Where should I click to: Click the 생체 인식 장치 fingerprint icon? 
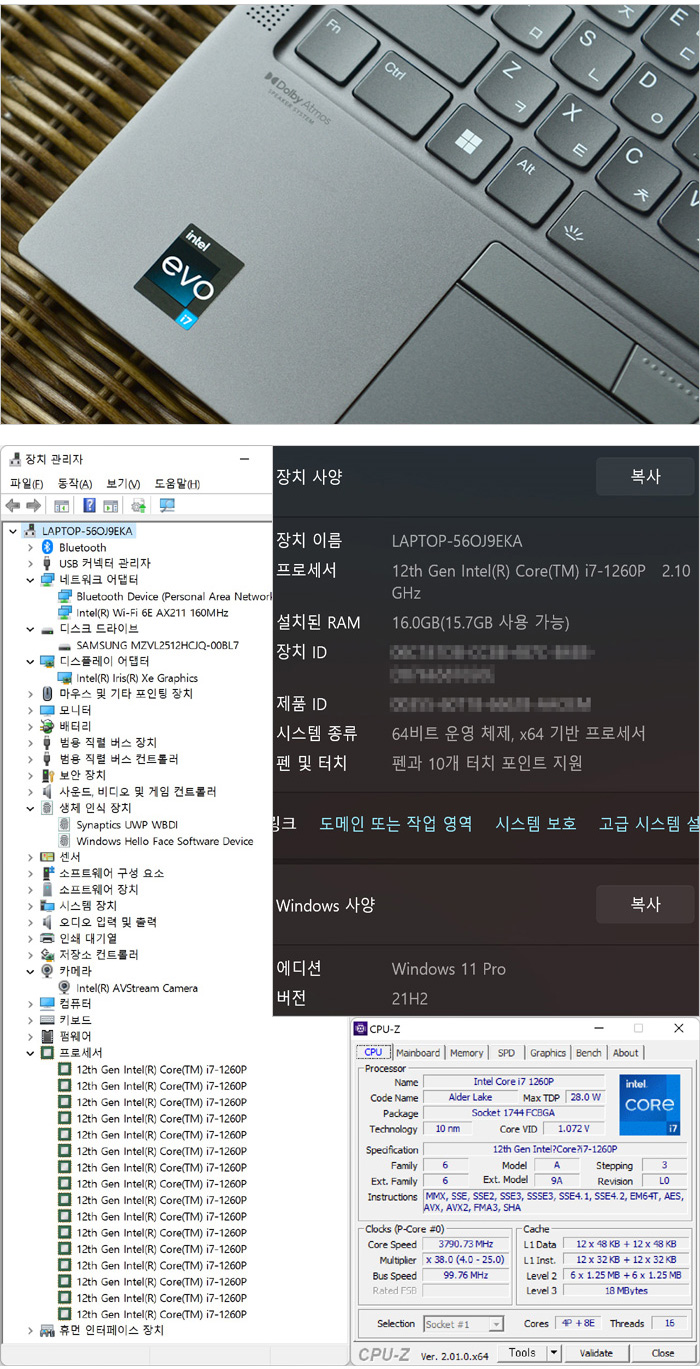point(47,808)
